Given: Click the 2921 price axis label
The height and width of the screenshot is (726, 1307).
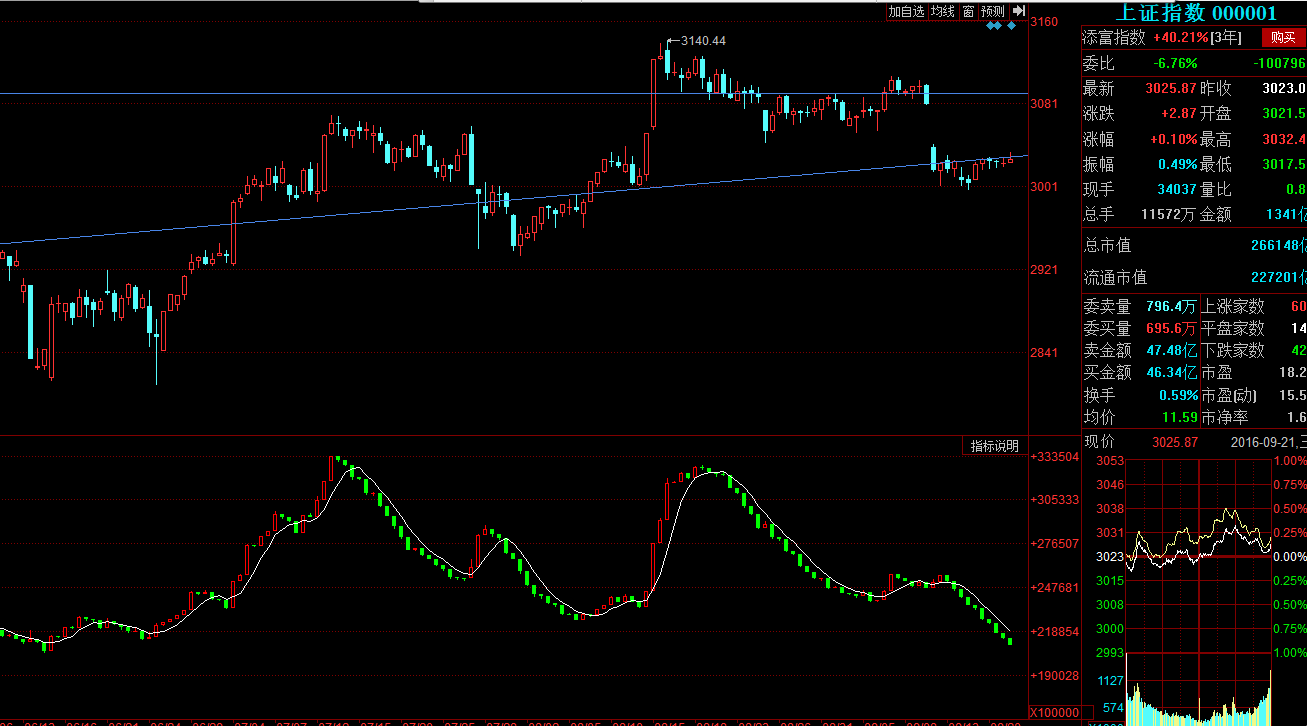Looking at the screenshot, I should [x=1044, y=270].
